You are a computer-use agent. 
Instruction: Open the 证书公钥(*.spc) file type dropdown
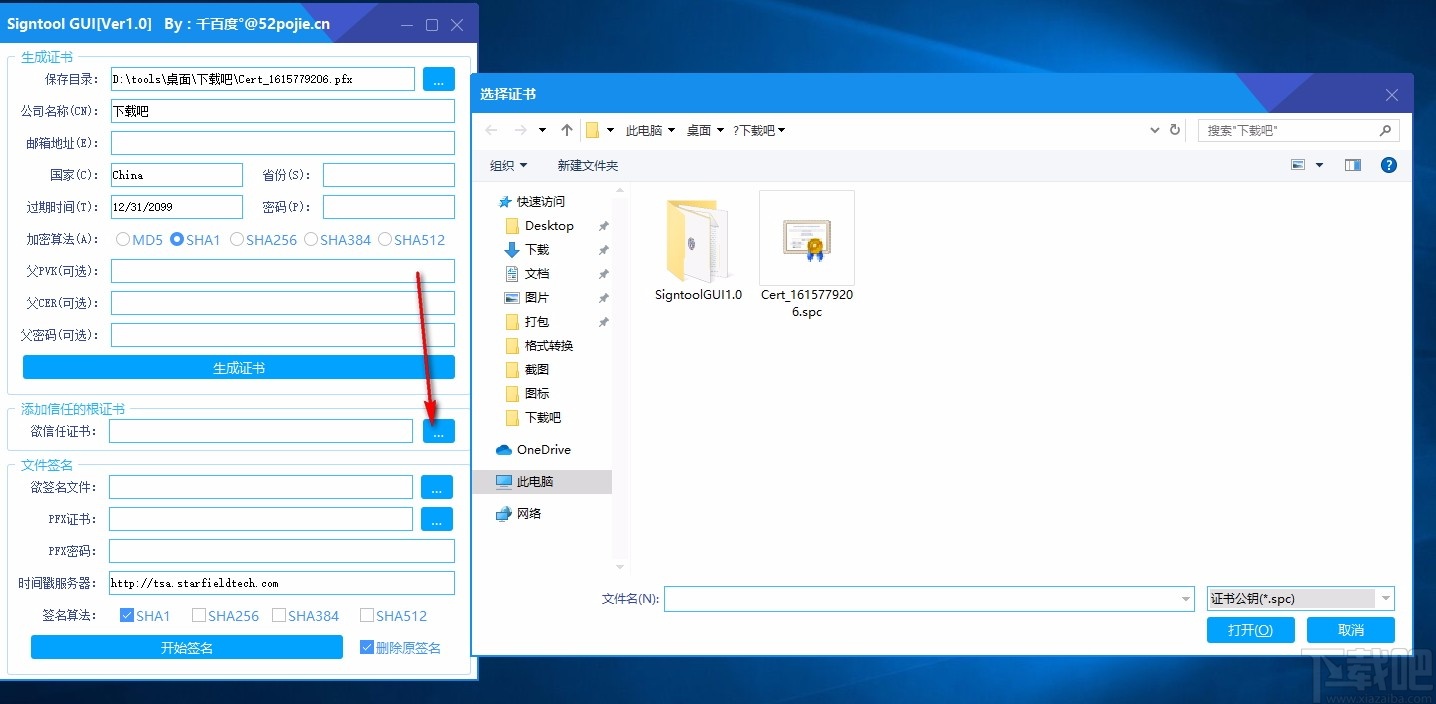click(x=1386, y=598)
